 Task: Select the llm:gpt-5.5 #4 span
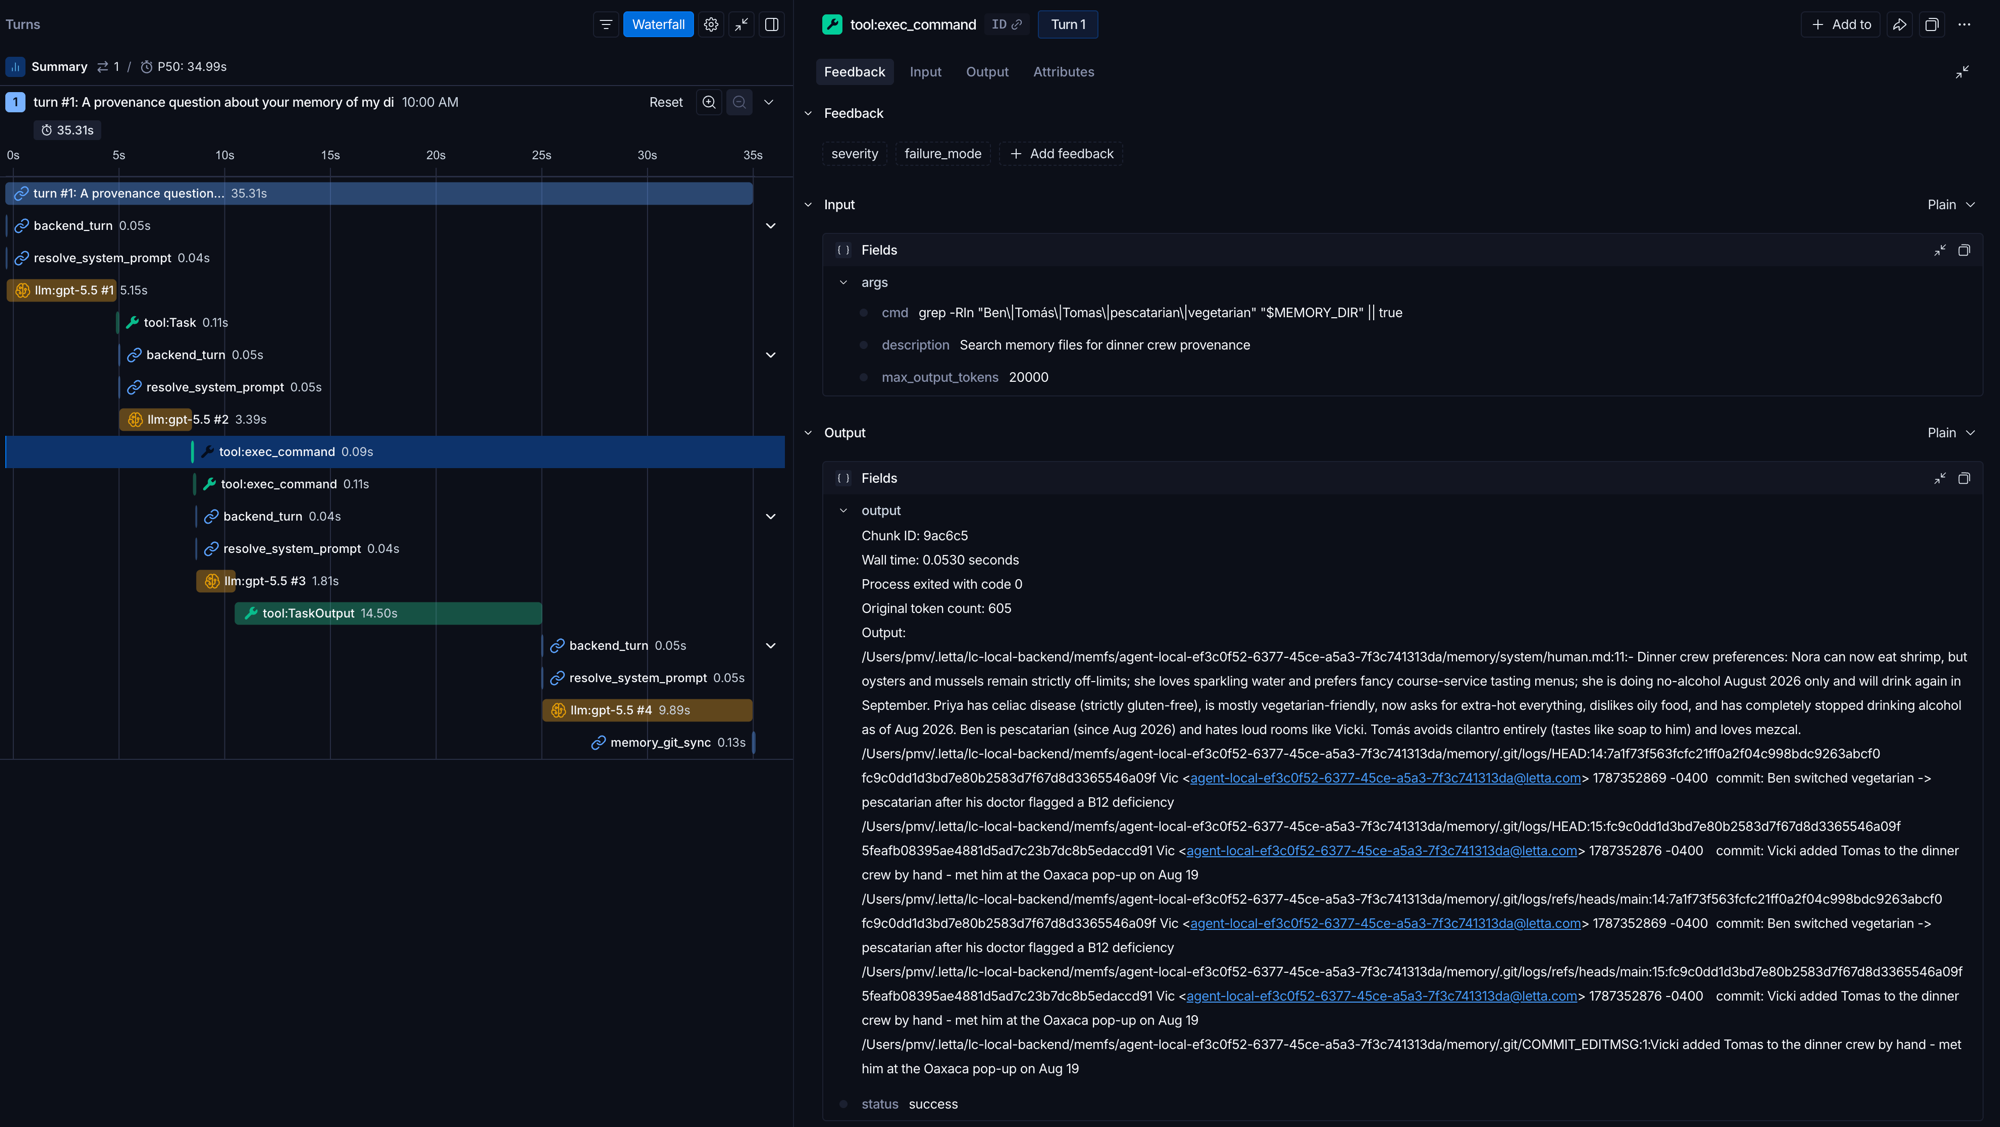click(647, 710)
